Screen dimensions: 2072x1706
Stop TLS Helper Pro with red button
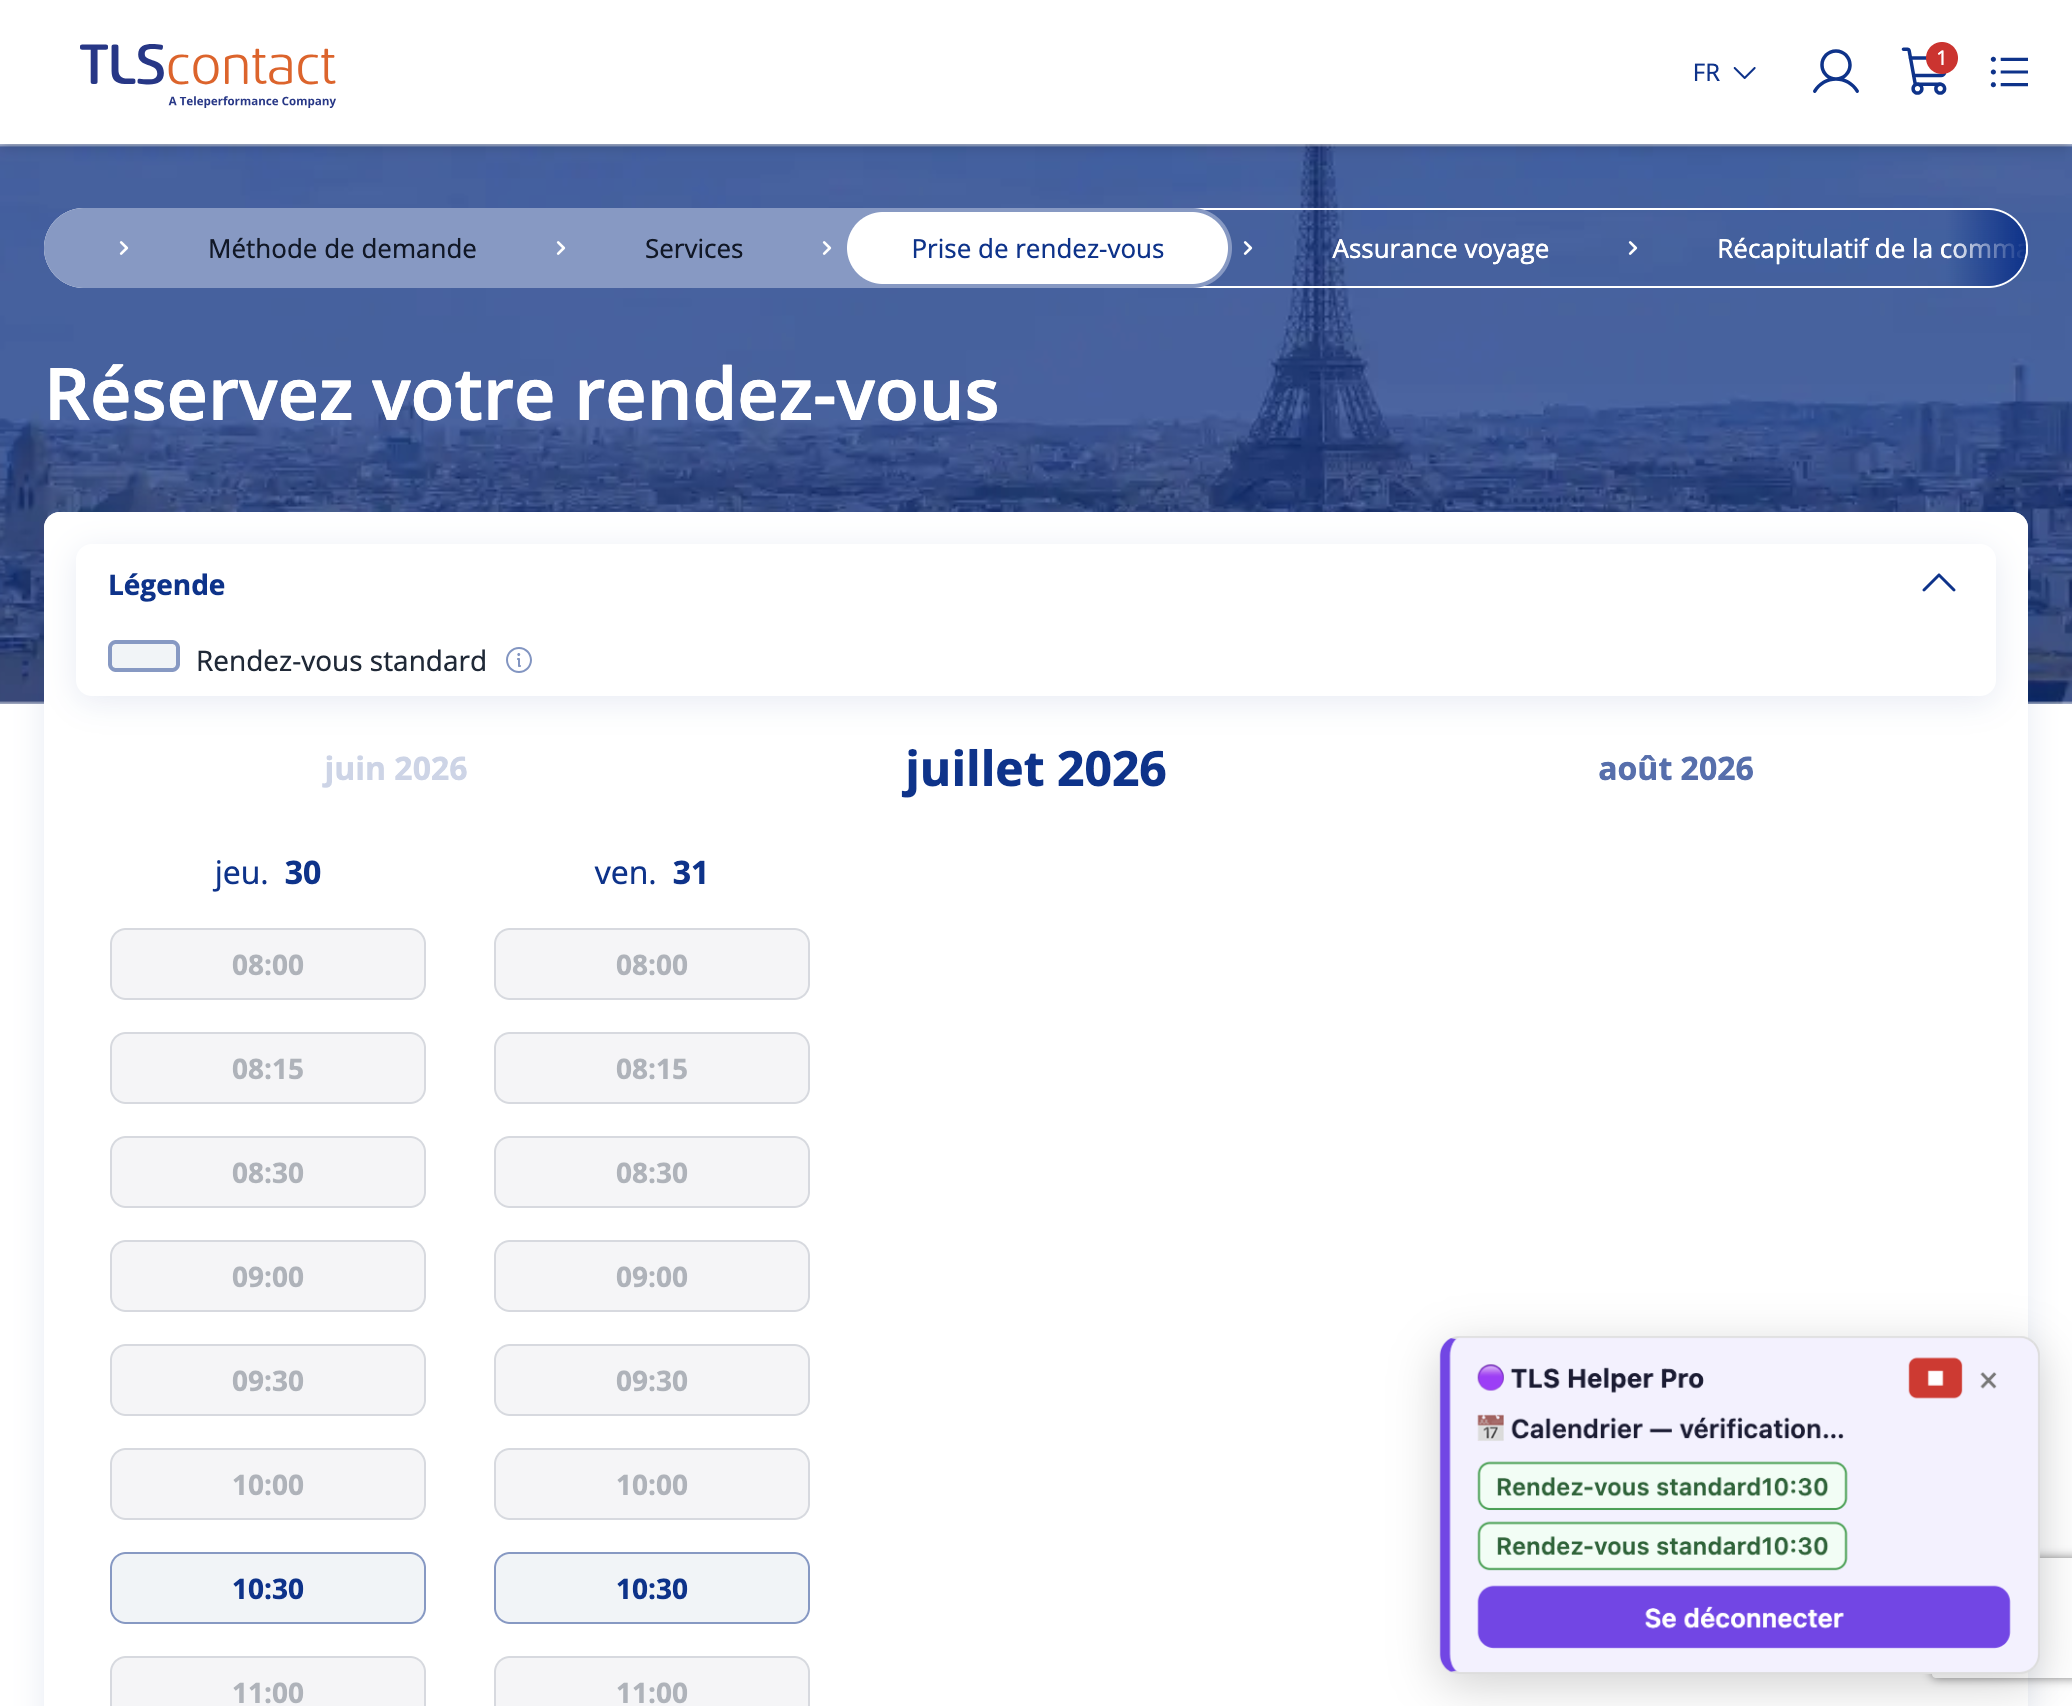[1935, 1378]
